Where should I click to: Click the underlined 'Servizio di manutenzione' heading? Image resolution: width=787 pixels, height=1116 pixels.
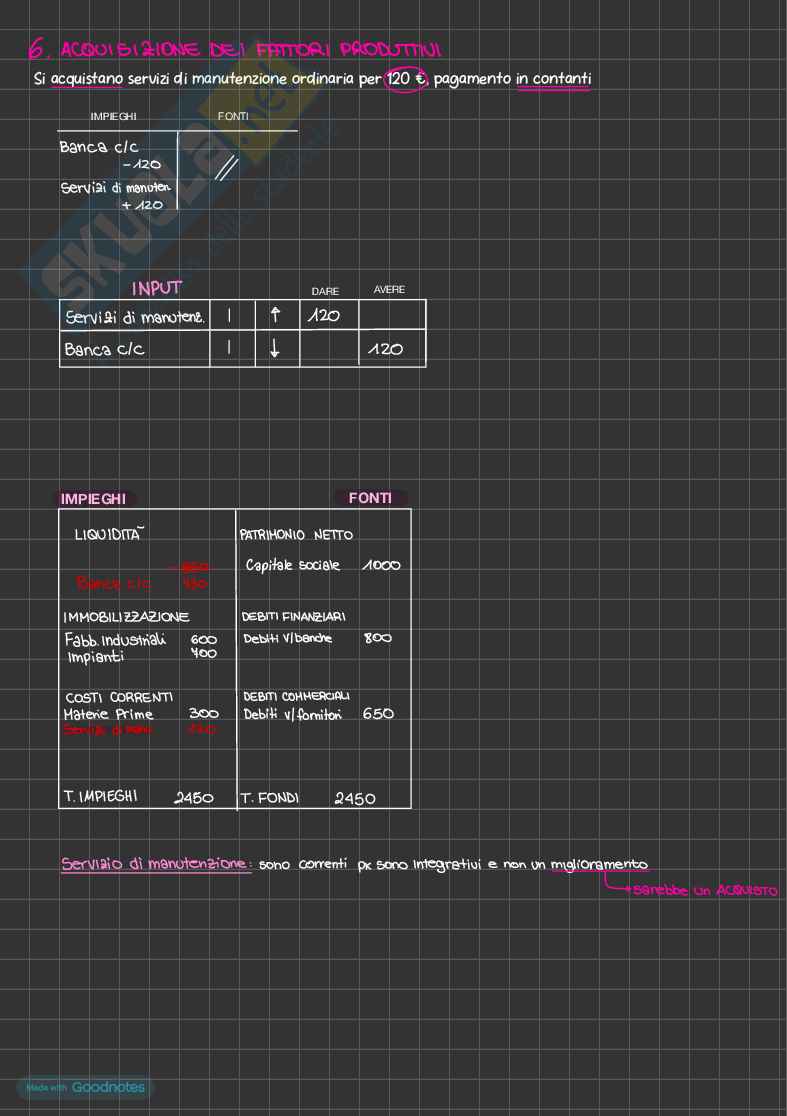(154, 864)
